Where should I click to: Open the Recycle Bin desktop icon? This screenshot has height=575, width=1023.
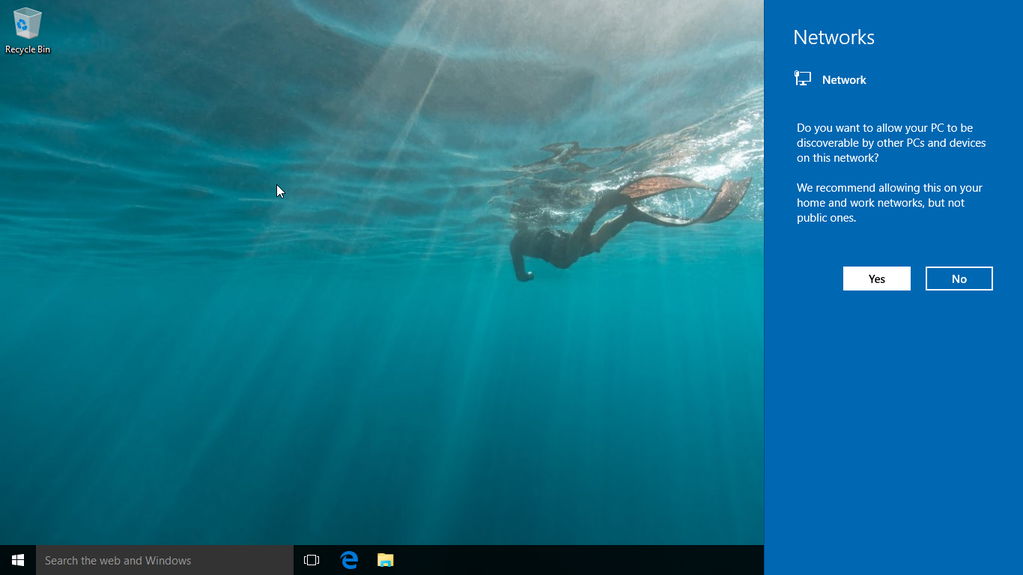[27, 31]
